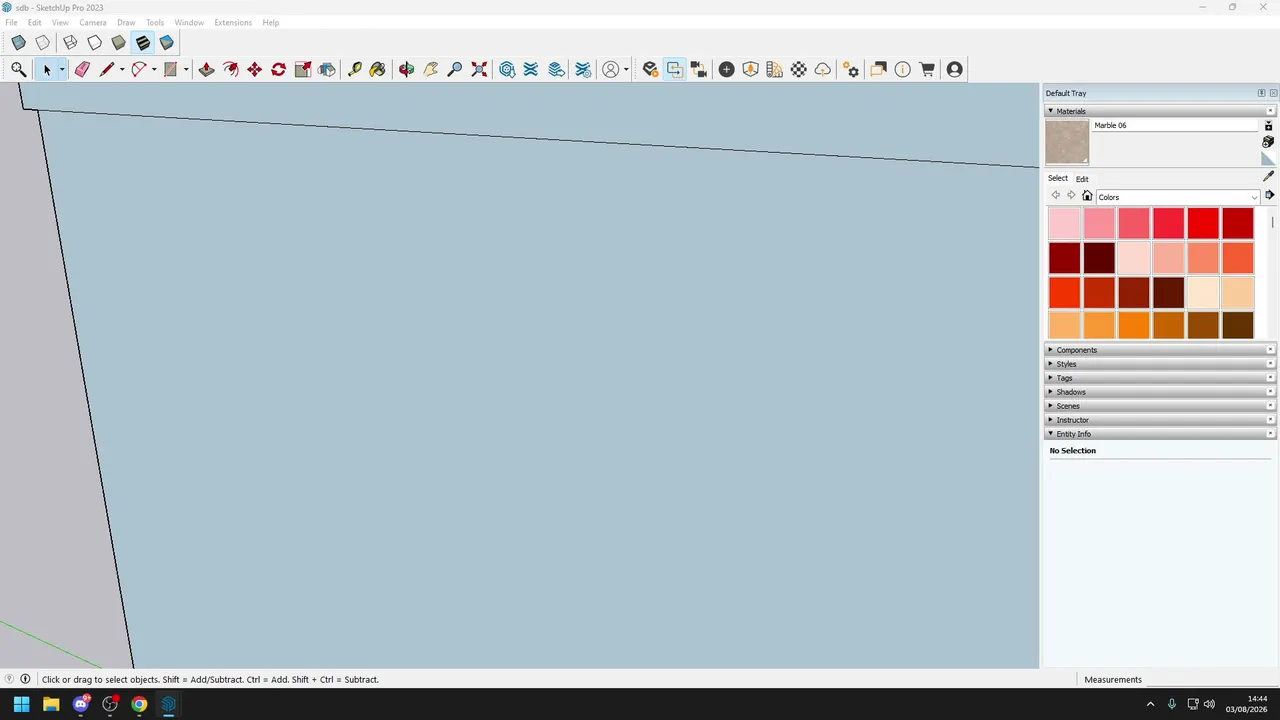Select the Tape Measure tool
Screen dimensions: 1280x720
pos(354,69)
